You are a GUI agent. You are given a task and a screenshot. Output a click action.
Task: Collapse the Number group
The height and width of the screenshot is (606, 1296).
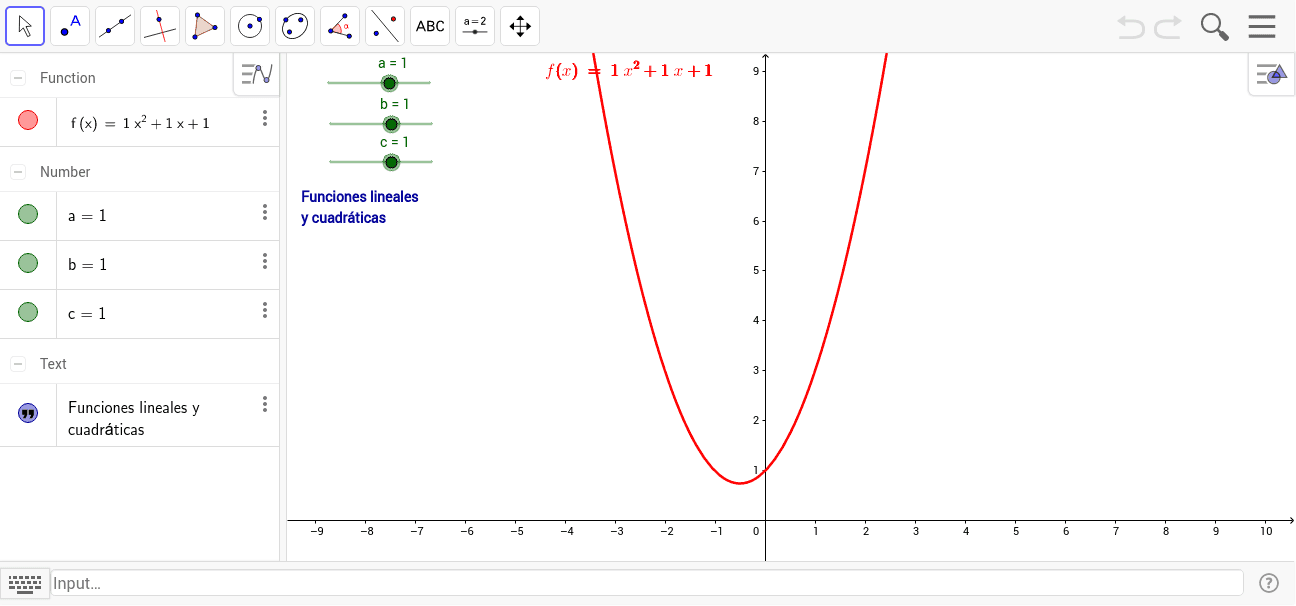[x=18, y=172]
